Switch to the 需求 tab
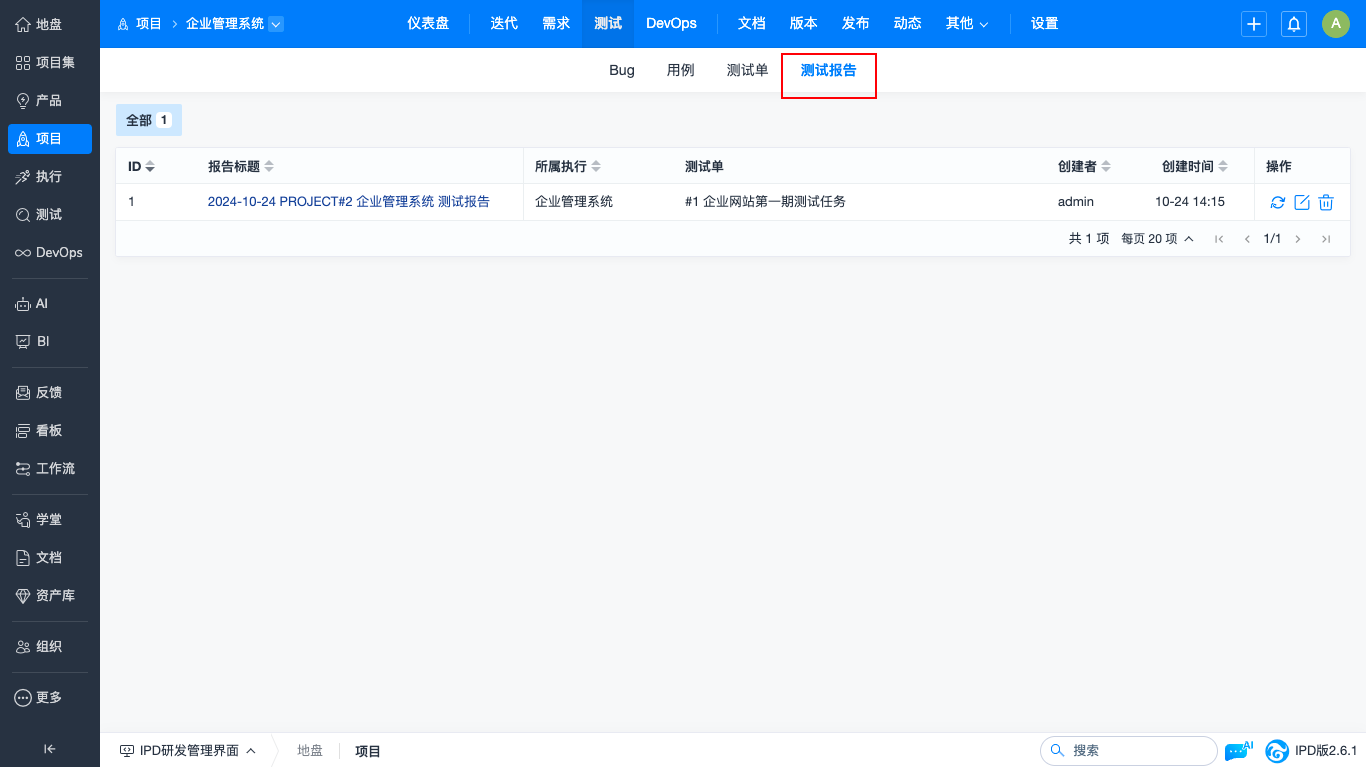Viewport: 1366px width, 767px height. click(x=556, y=24)
